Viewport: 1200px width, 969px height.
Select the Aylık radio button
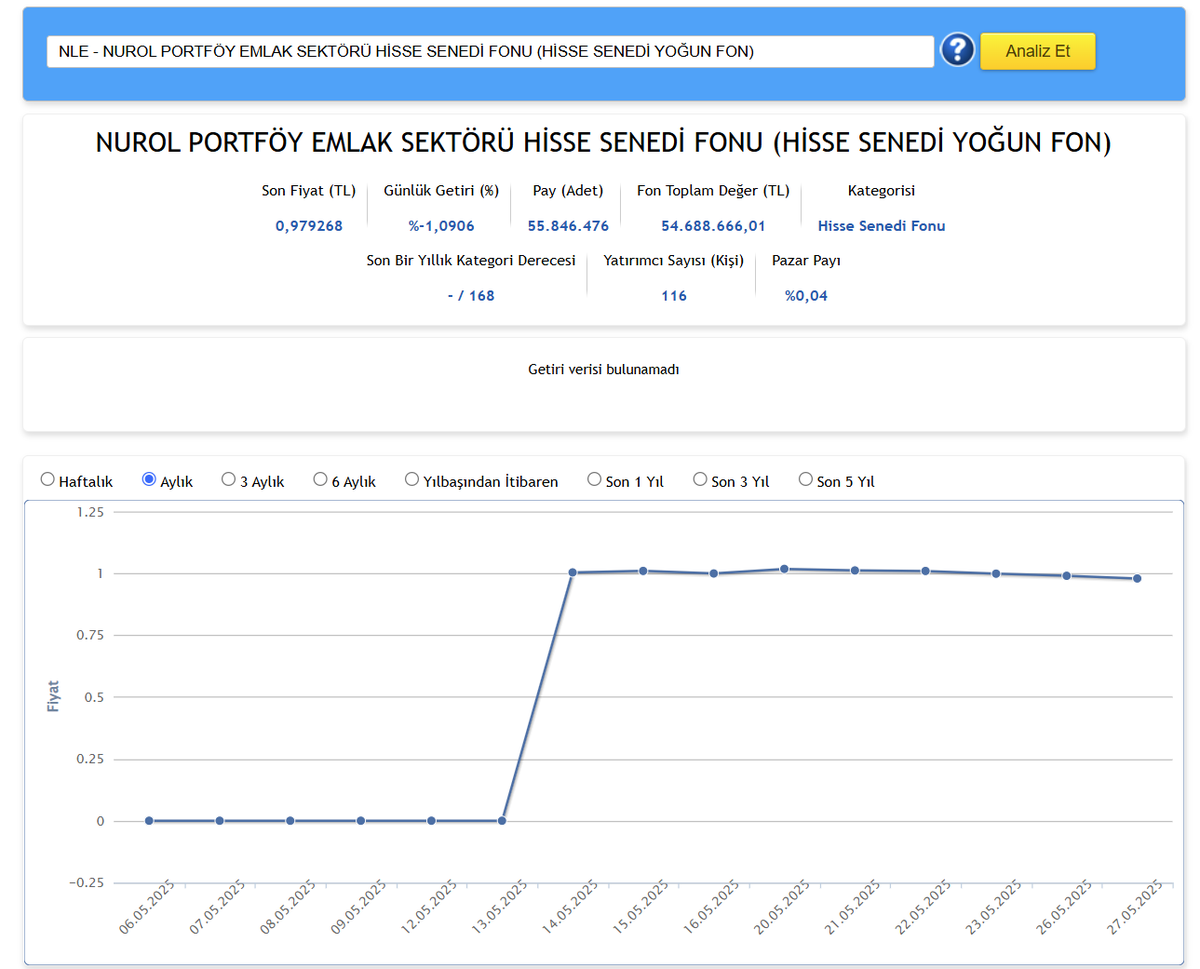point(149,479)
